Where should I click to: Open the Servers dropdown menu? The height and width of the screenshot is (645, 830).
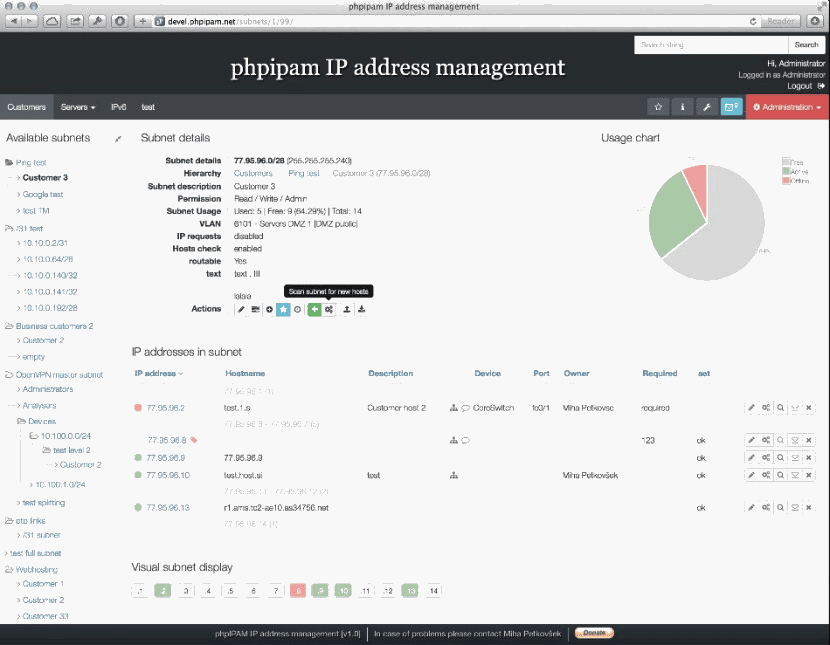(78, 107)
